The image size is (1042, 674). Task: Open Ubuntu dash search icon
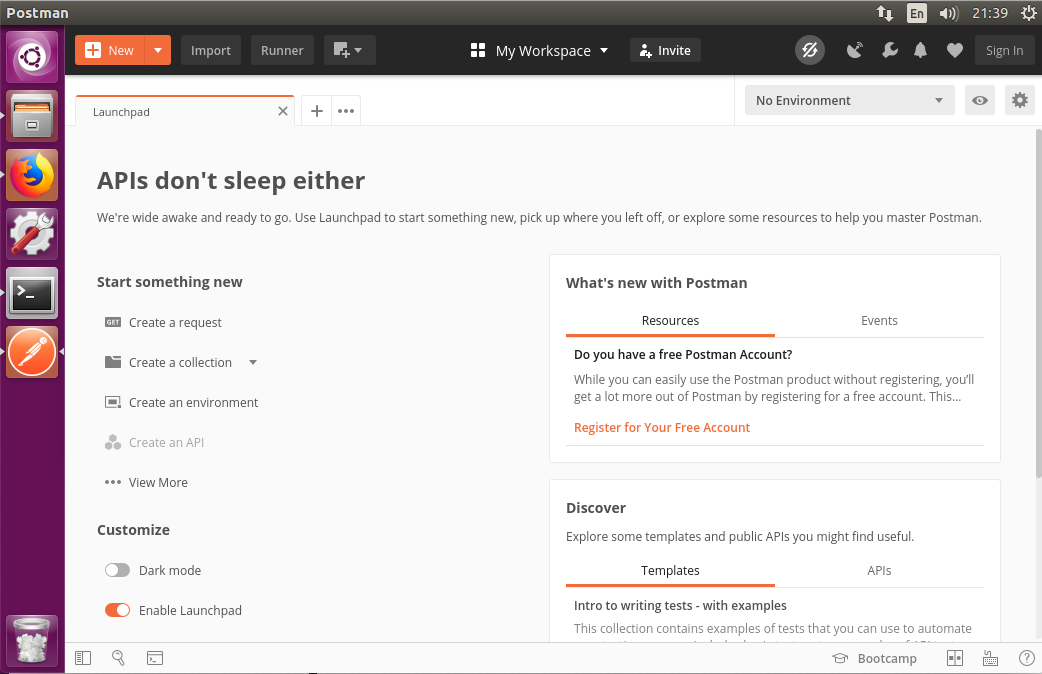(32, 56)
